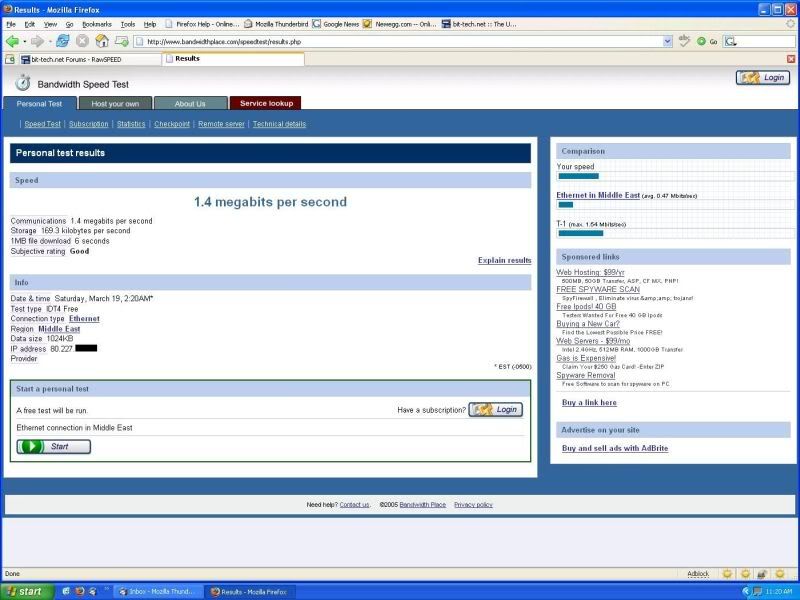
Task: Click the abc spell-check toolbar icon
Action: [684, 41]
